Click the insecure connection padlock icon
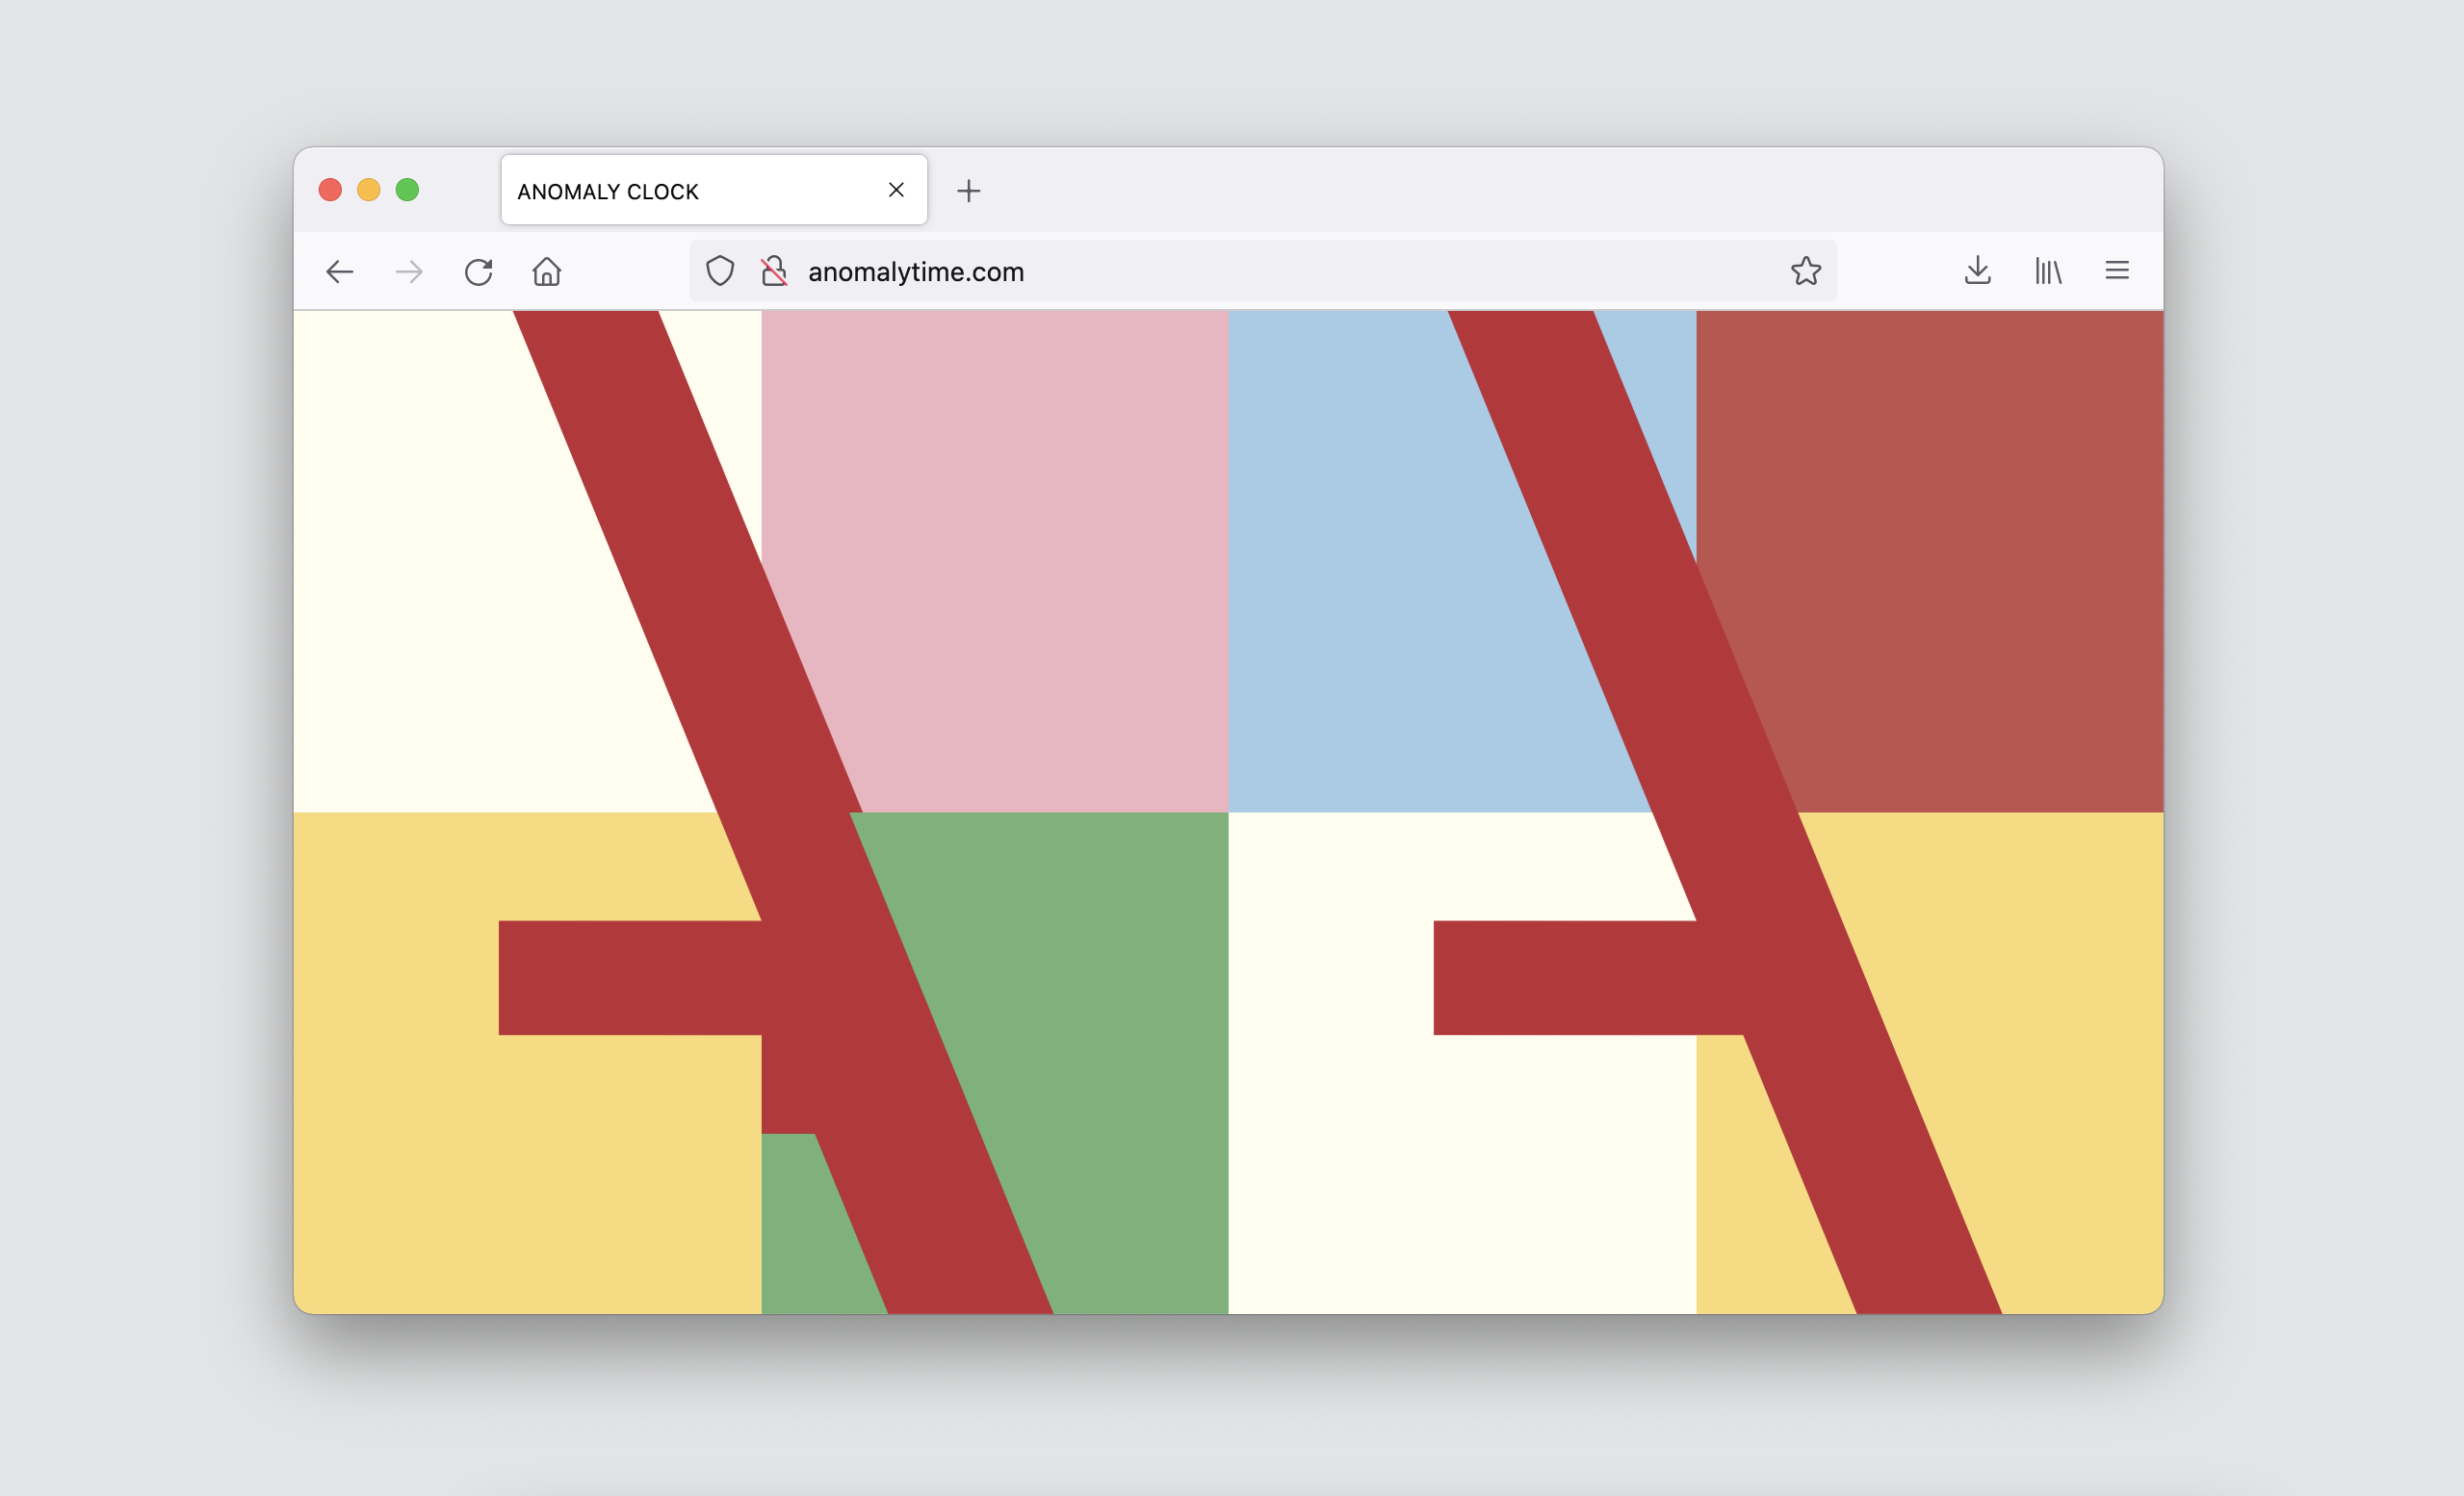Image resolution: width=2464 pixels, height=1496 pixels. 774,271
